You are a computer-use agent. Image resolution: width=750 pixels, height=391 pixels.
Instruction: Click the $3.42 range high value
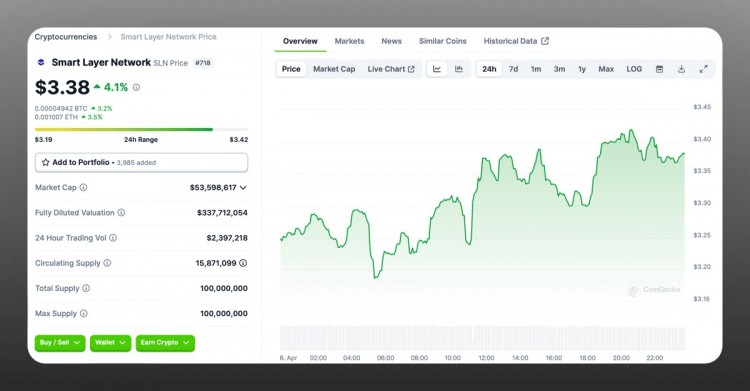click(x=239, y=140)
